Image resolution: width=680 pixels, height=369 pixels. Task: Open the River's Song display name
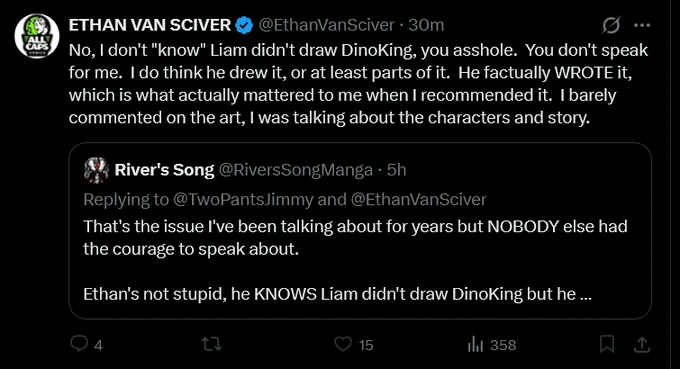coord(164,170)
